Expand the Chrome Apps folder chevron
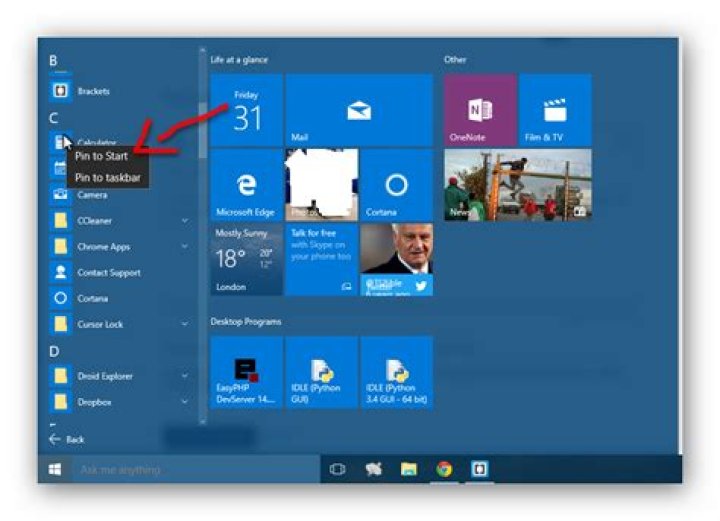 point(185,246)
